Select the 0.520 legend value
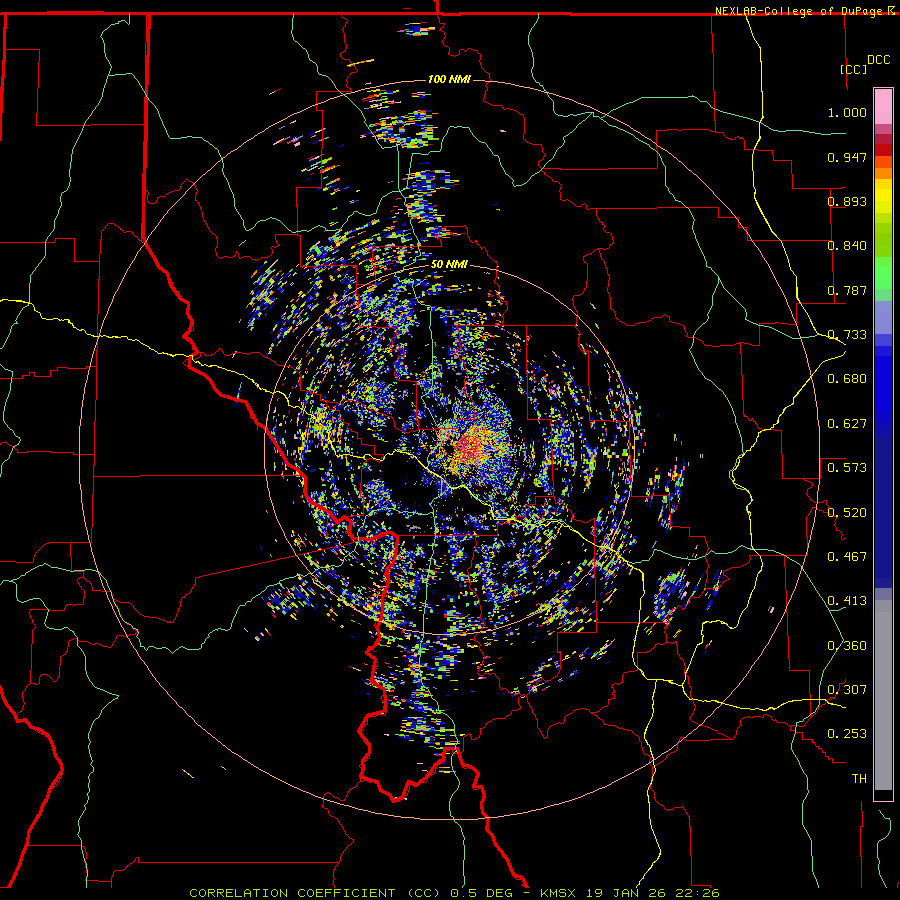Image resolution: width=900 pixels, height=900 pixels. pyautogui.click(x=847, y=513)
